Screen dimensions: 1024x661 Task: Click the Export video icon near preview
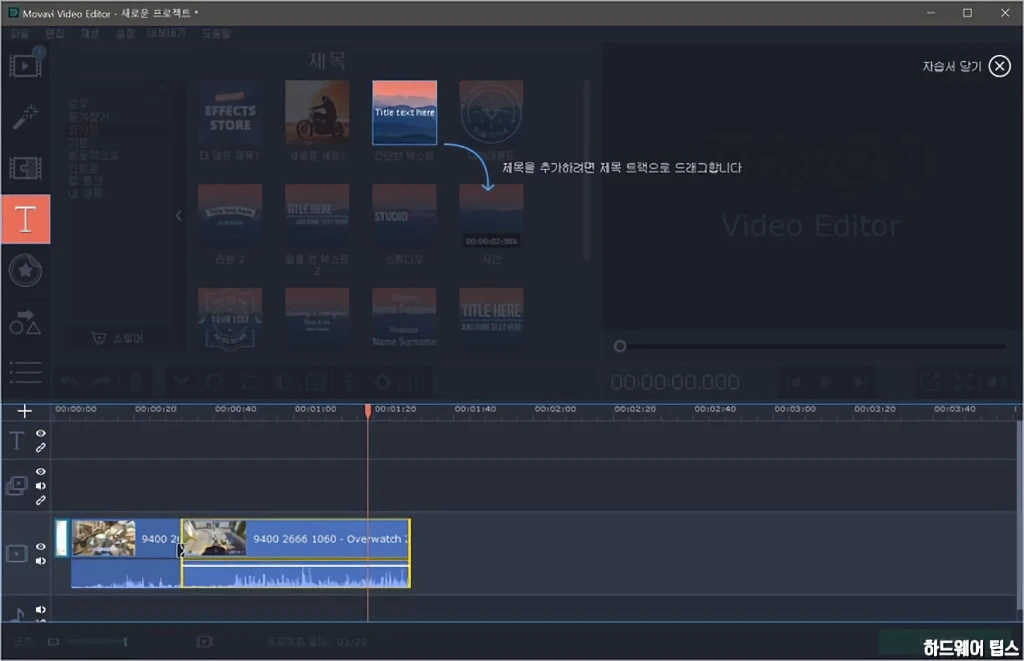pos(930,382)
